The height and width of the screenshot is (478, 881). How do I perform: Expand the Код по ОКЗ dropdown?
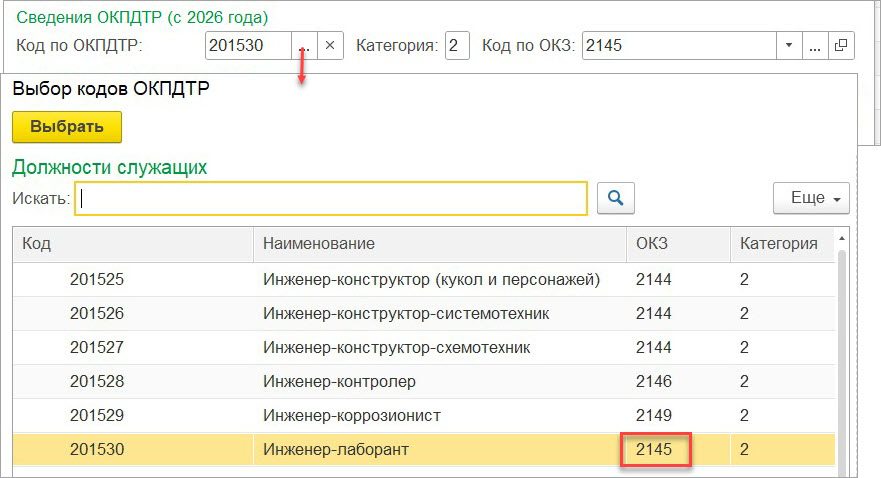click(x=788, y=46)
